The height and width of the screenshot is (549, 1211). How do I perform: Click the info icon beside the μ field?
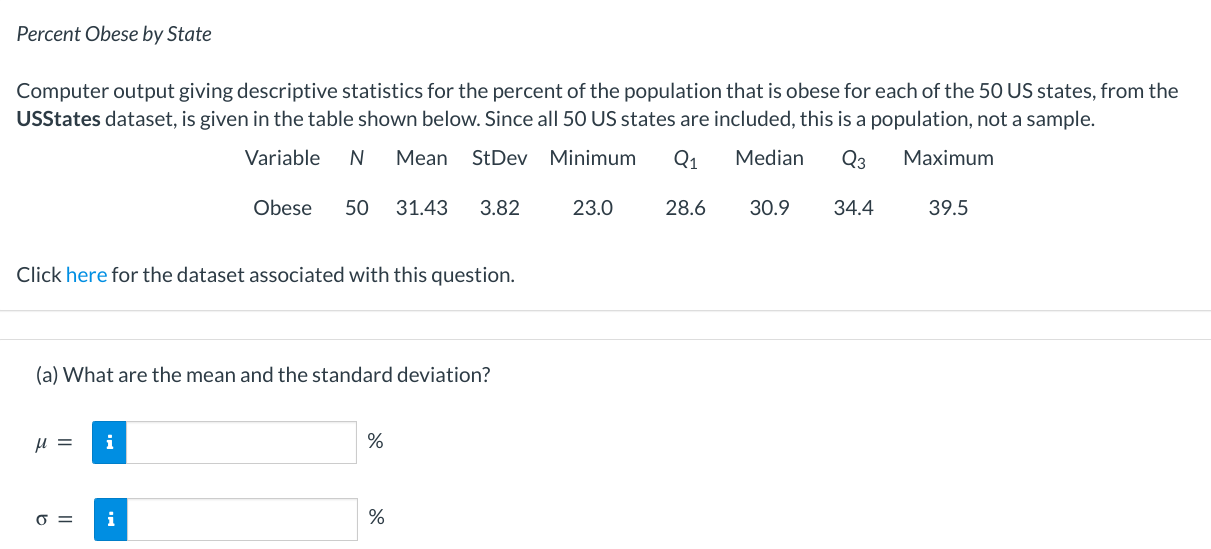click(110, 442)
